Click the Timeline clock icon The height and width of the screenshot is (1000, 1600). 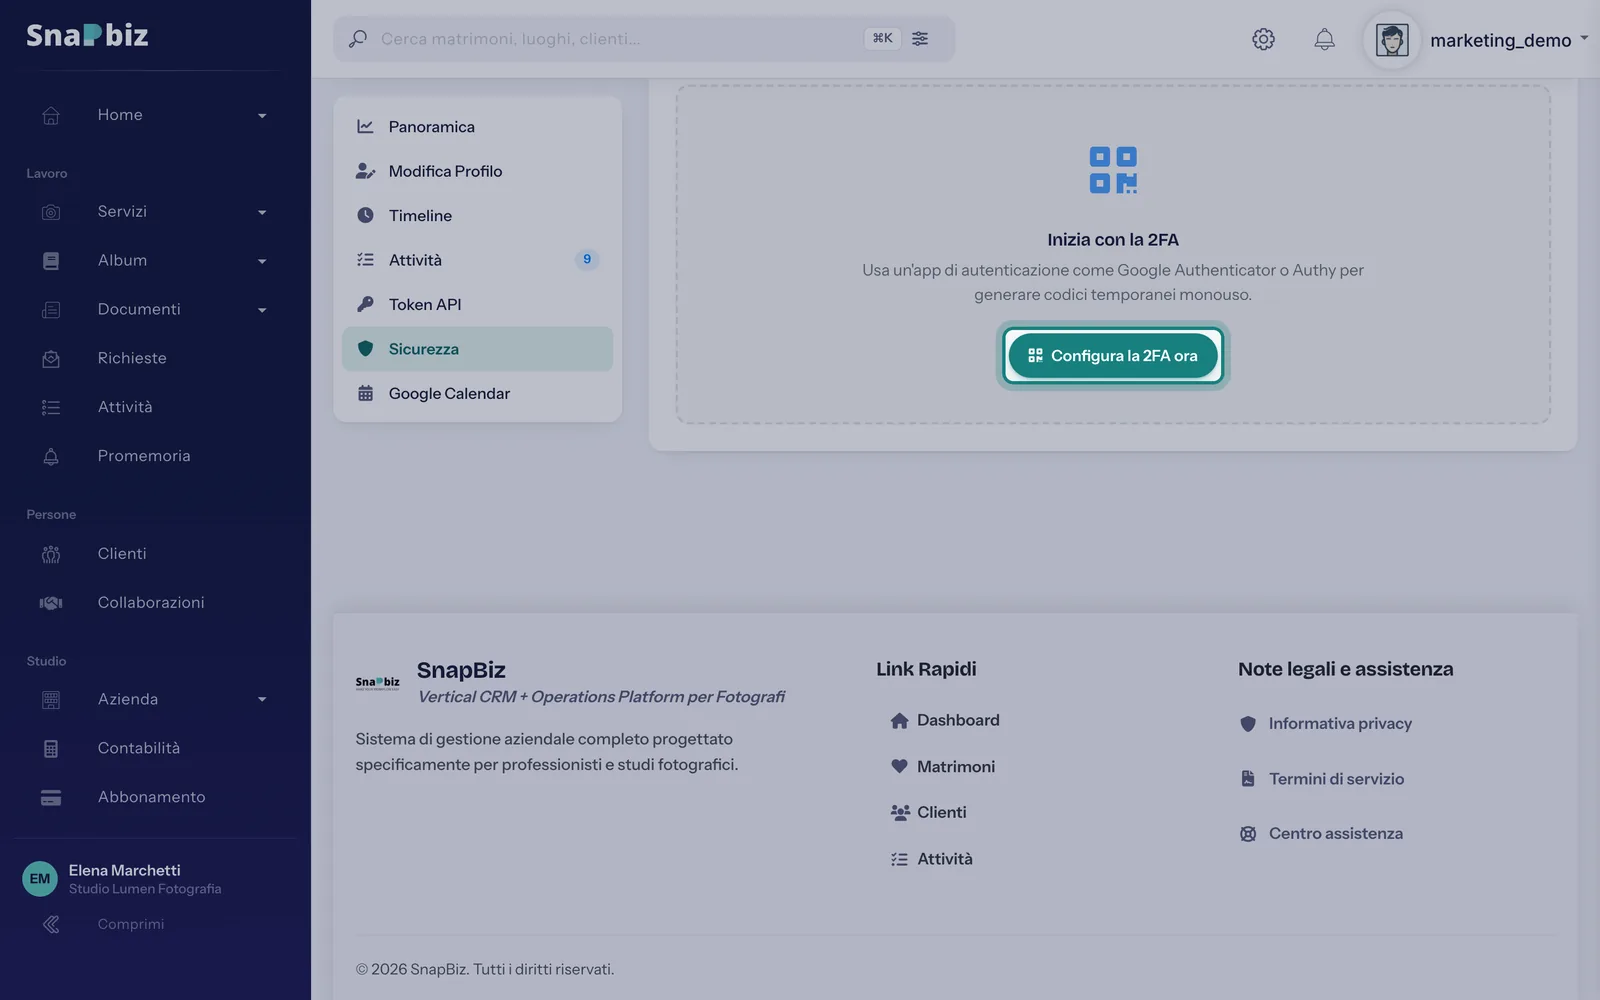(365, 215)
